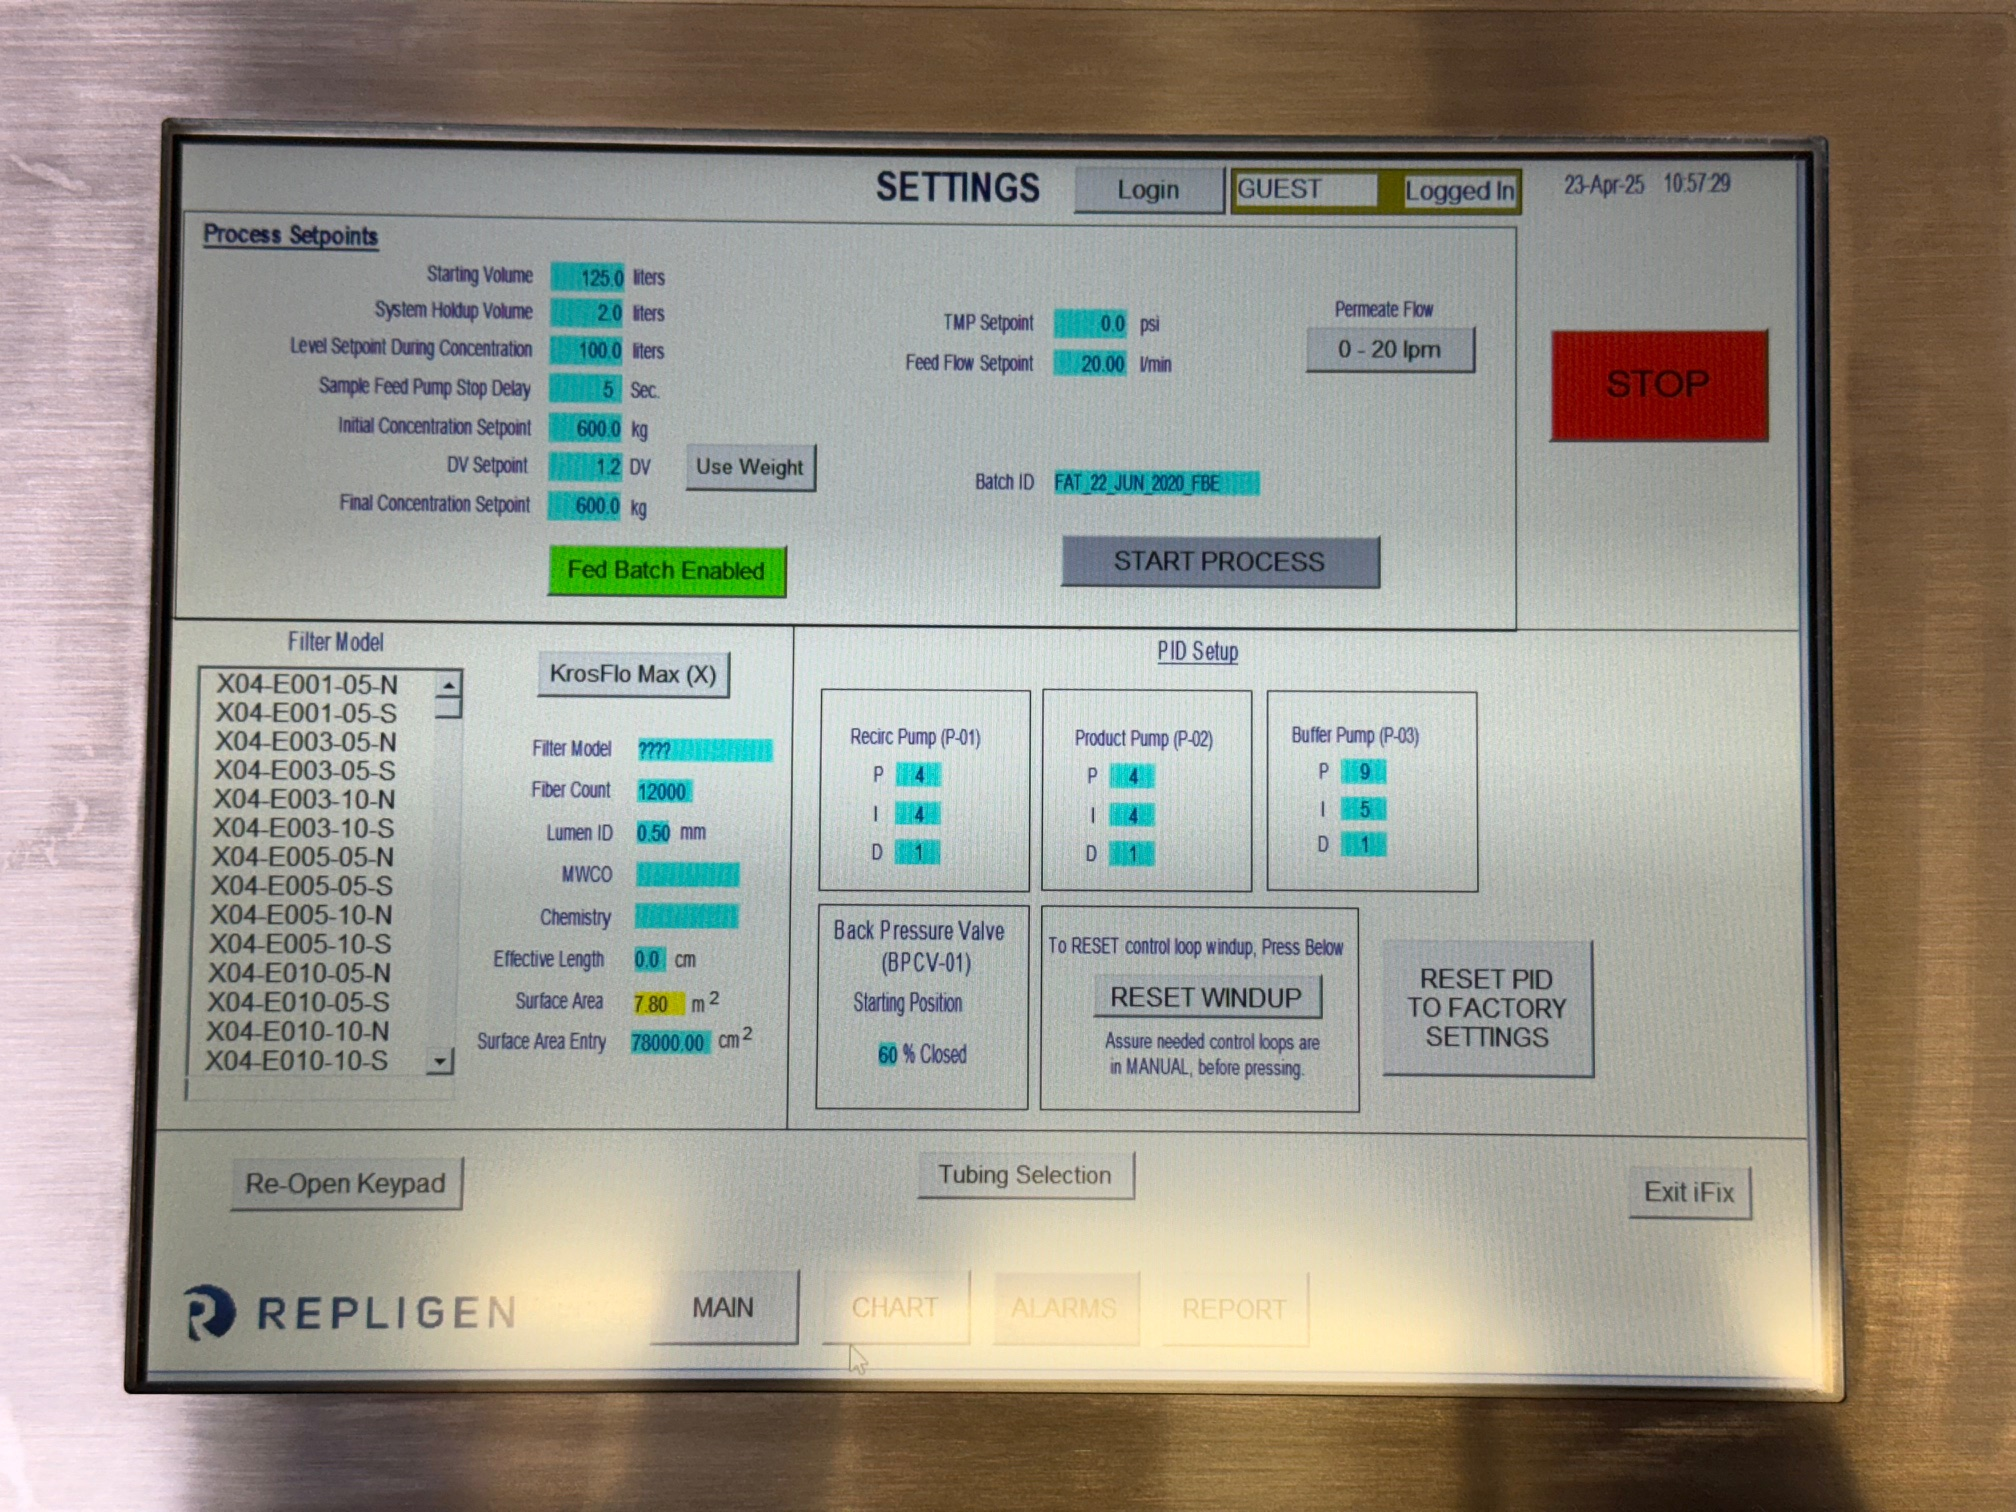Switch to the MAIN screen
2016x1512 pixels.
point(723,1308)
